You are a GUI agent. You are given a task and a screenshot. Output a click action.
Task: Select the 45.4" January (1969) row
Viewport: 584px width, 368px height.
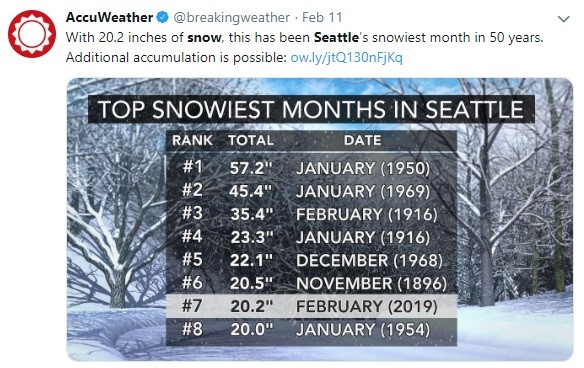[x=311, y=191]
